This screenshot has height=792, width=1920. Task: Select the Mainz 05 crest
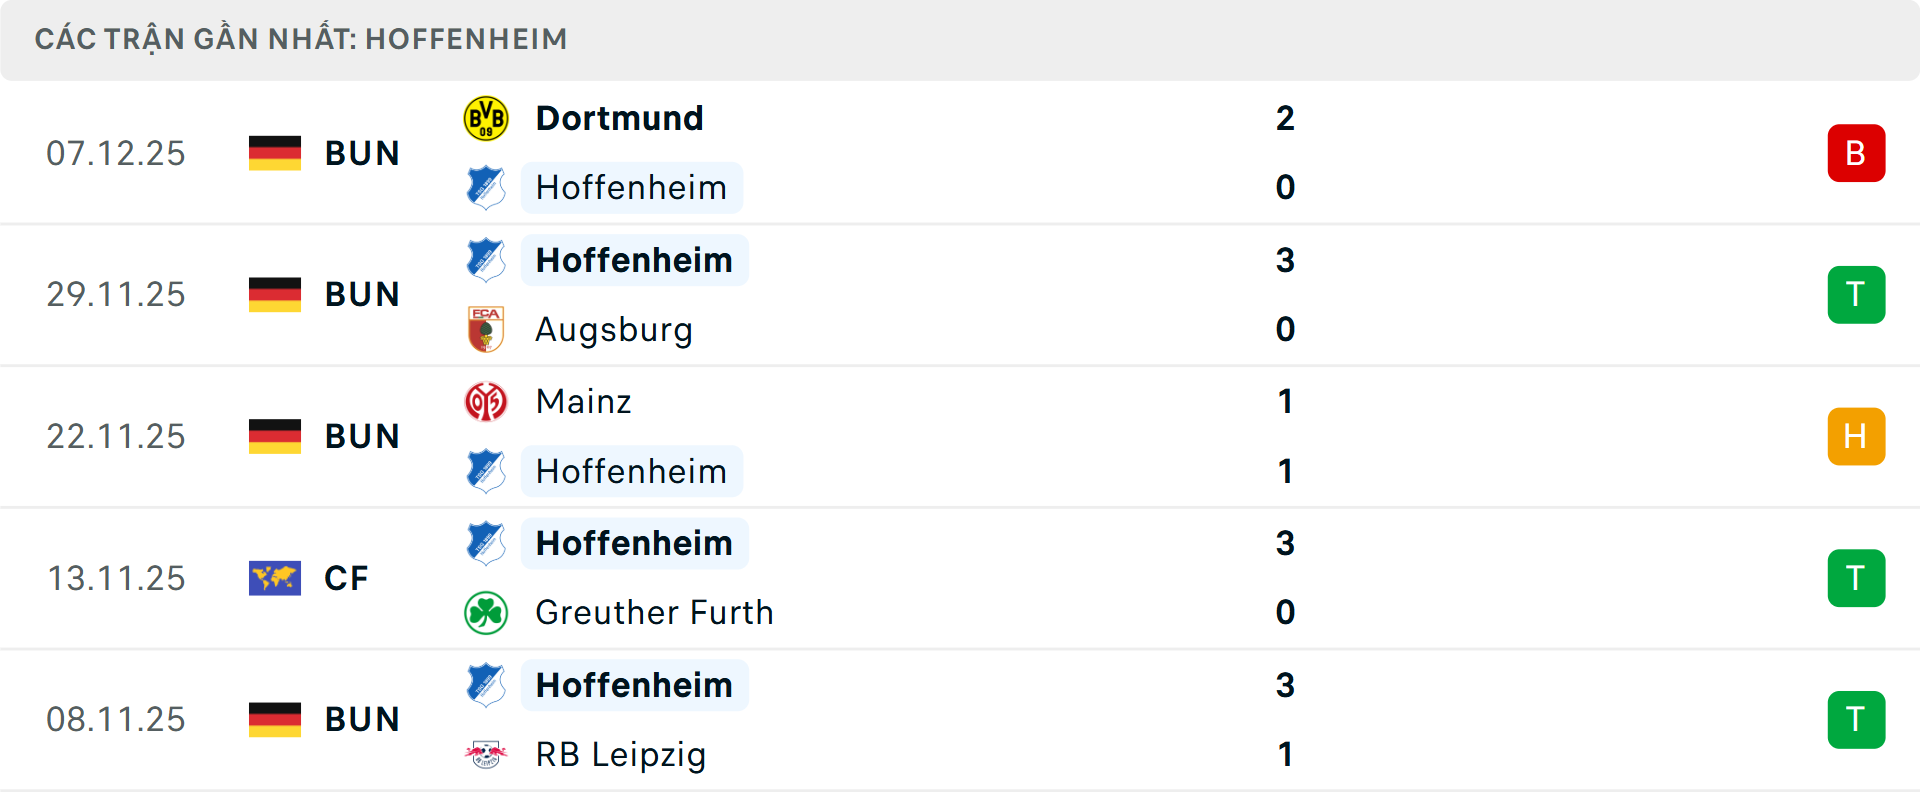(x=486, y=401)
